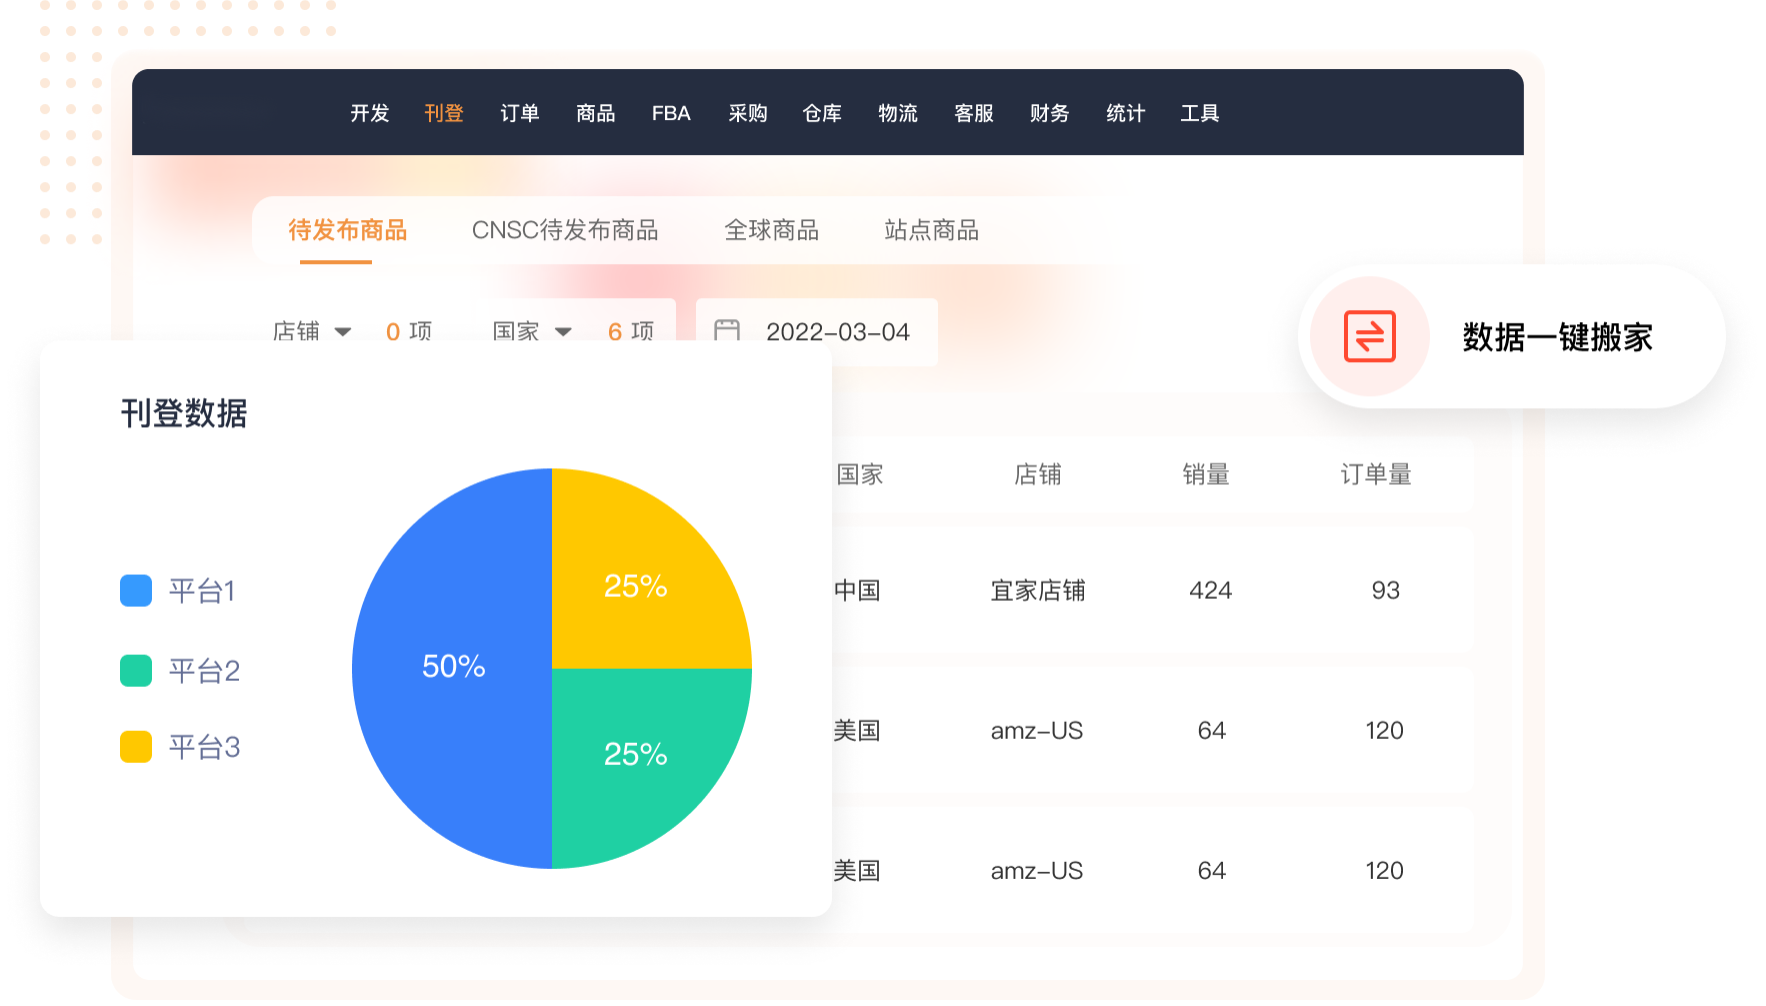
Task: Select the 全球商品 tab
Action: click(x=771, y=231)
